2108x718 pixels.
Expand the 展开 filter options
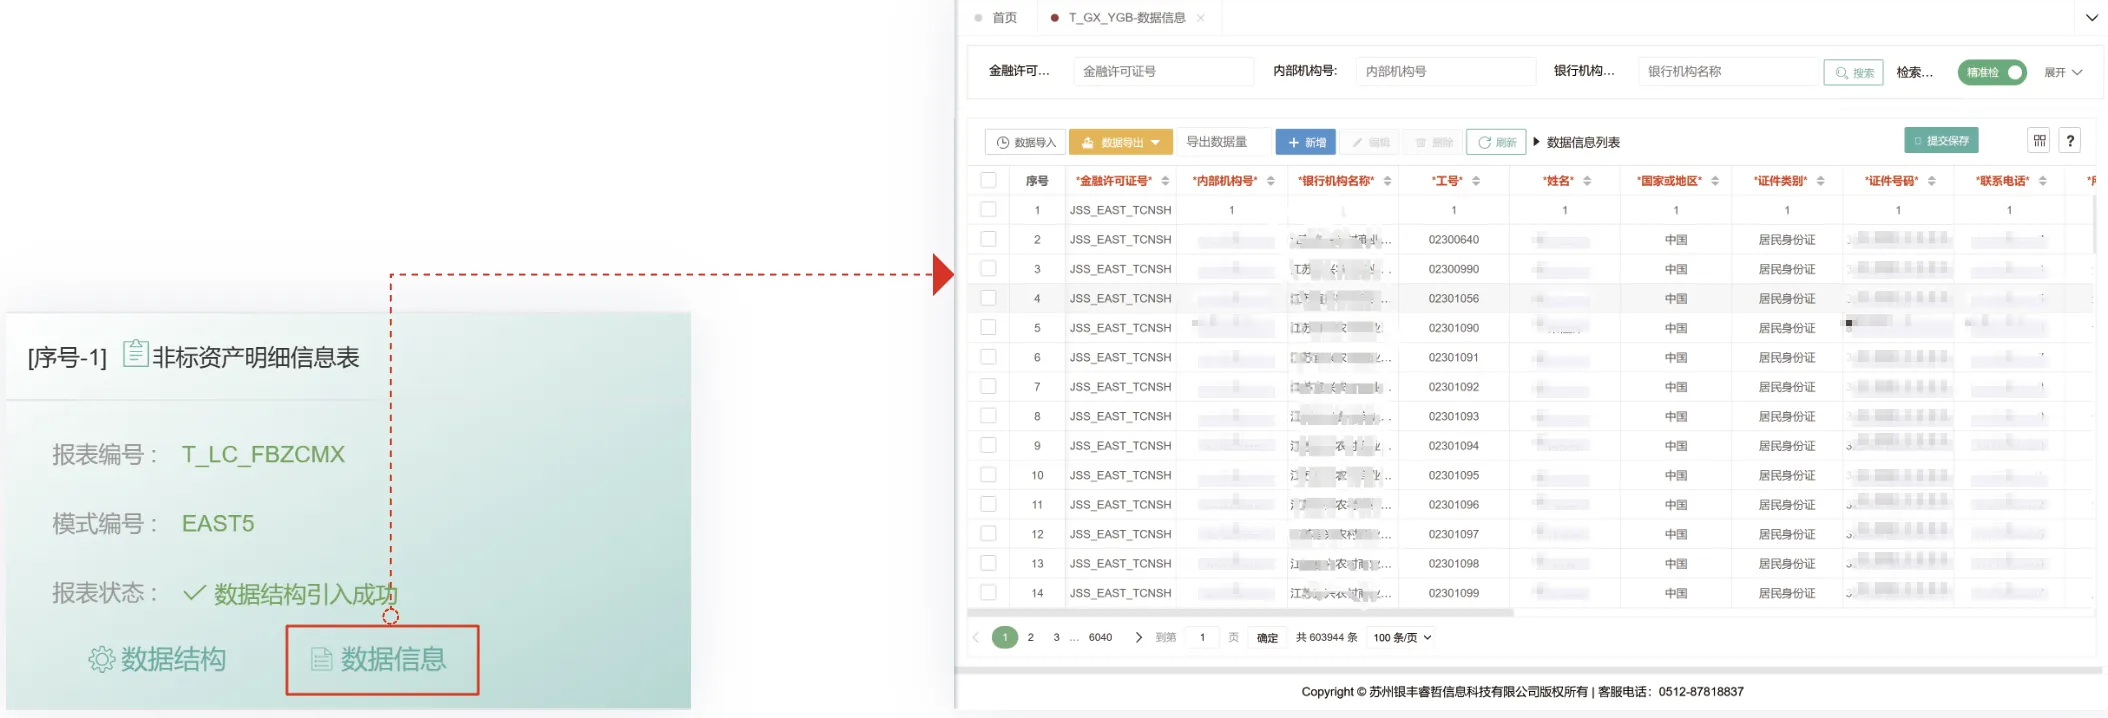(x=2063, y=72)
